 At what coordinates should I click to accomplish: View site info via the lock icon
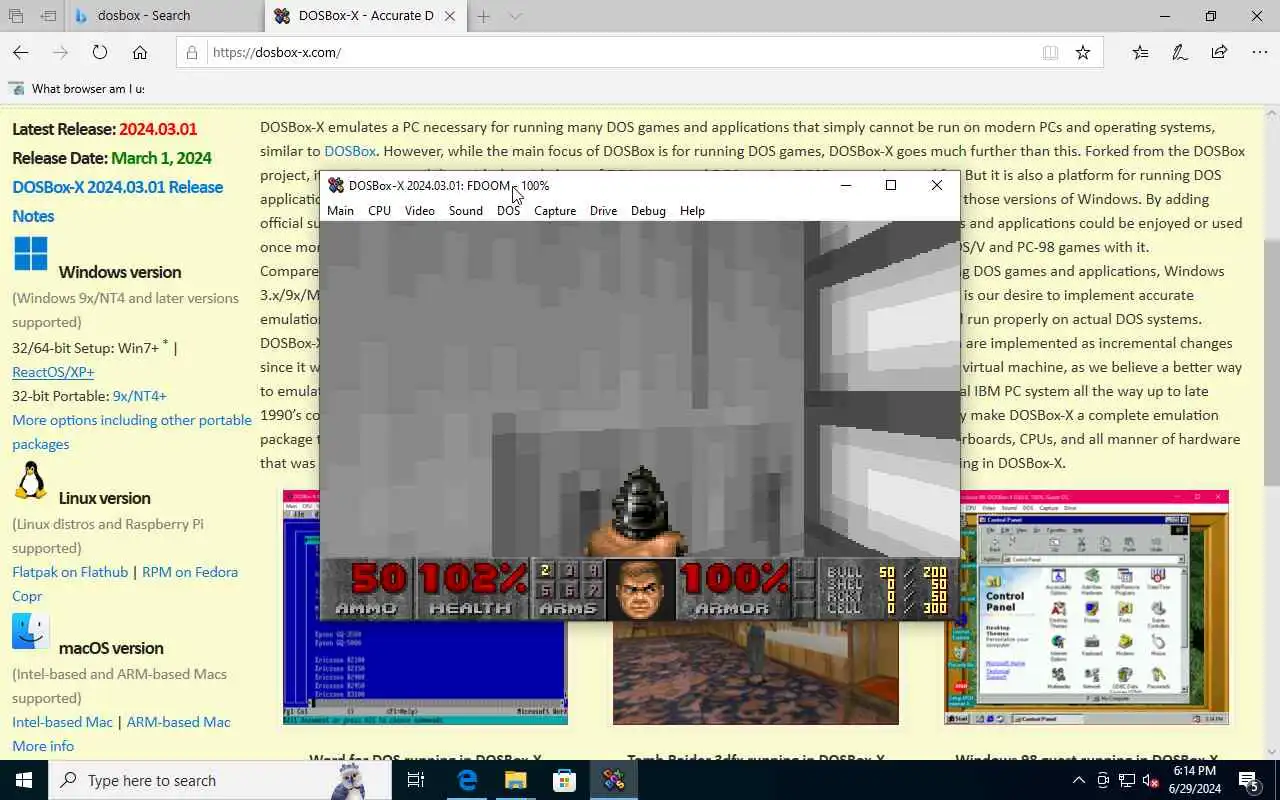click(x=193, y=52)
